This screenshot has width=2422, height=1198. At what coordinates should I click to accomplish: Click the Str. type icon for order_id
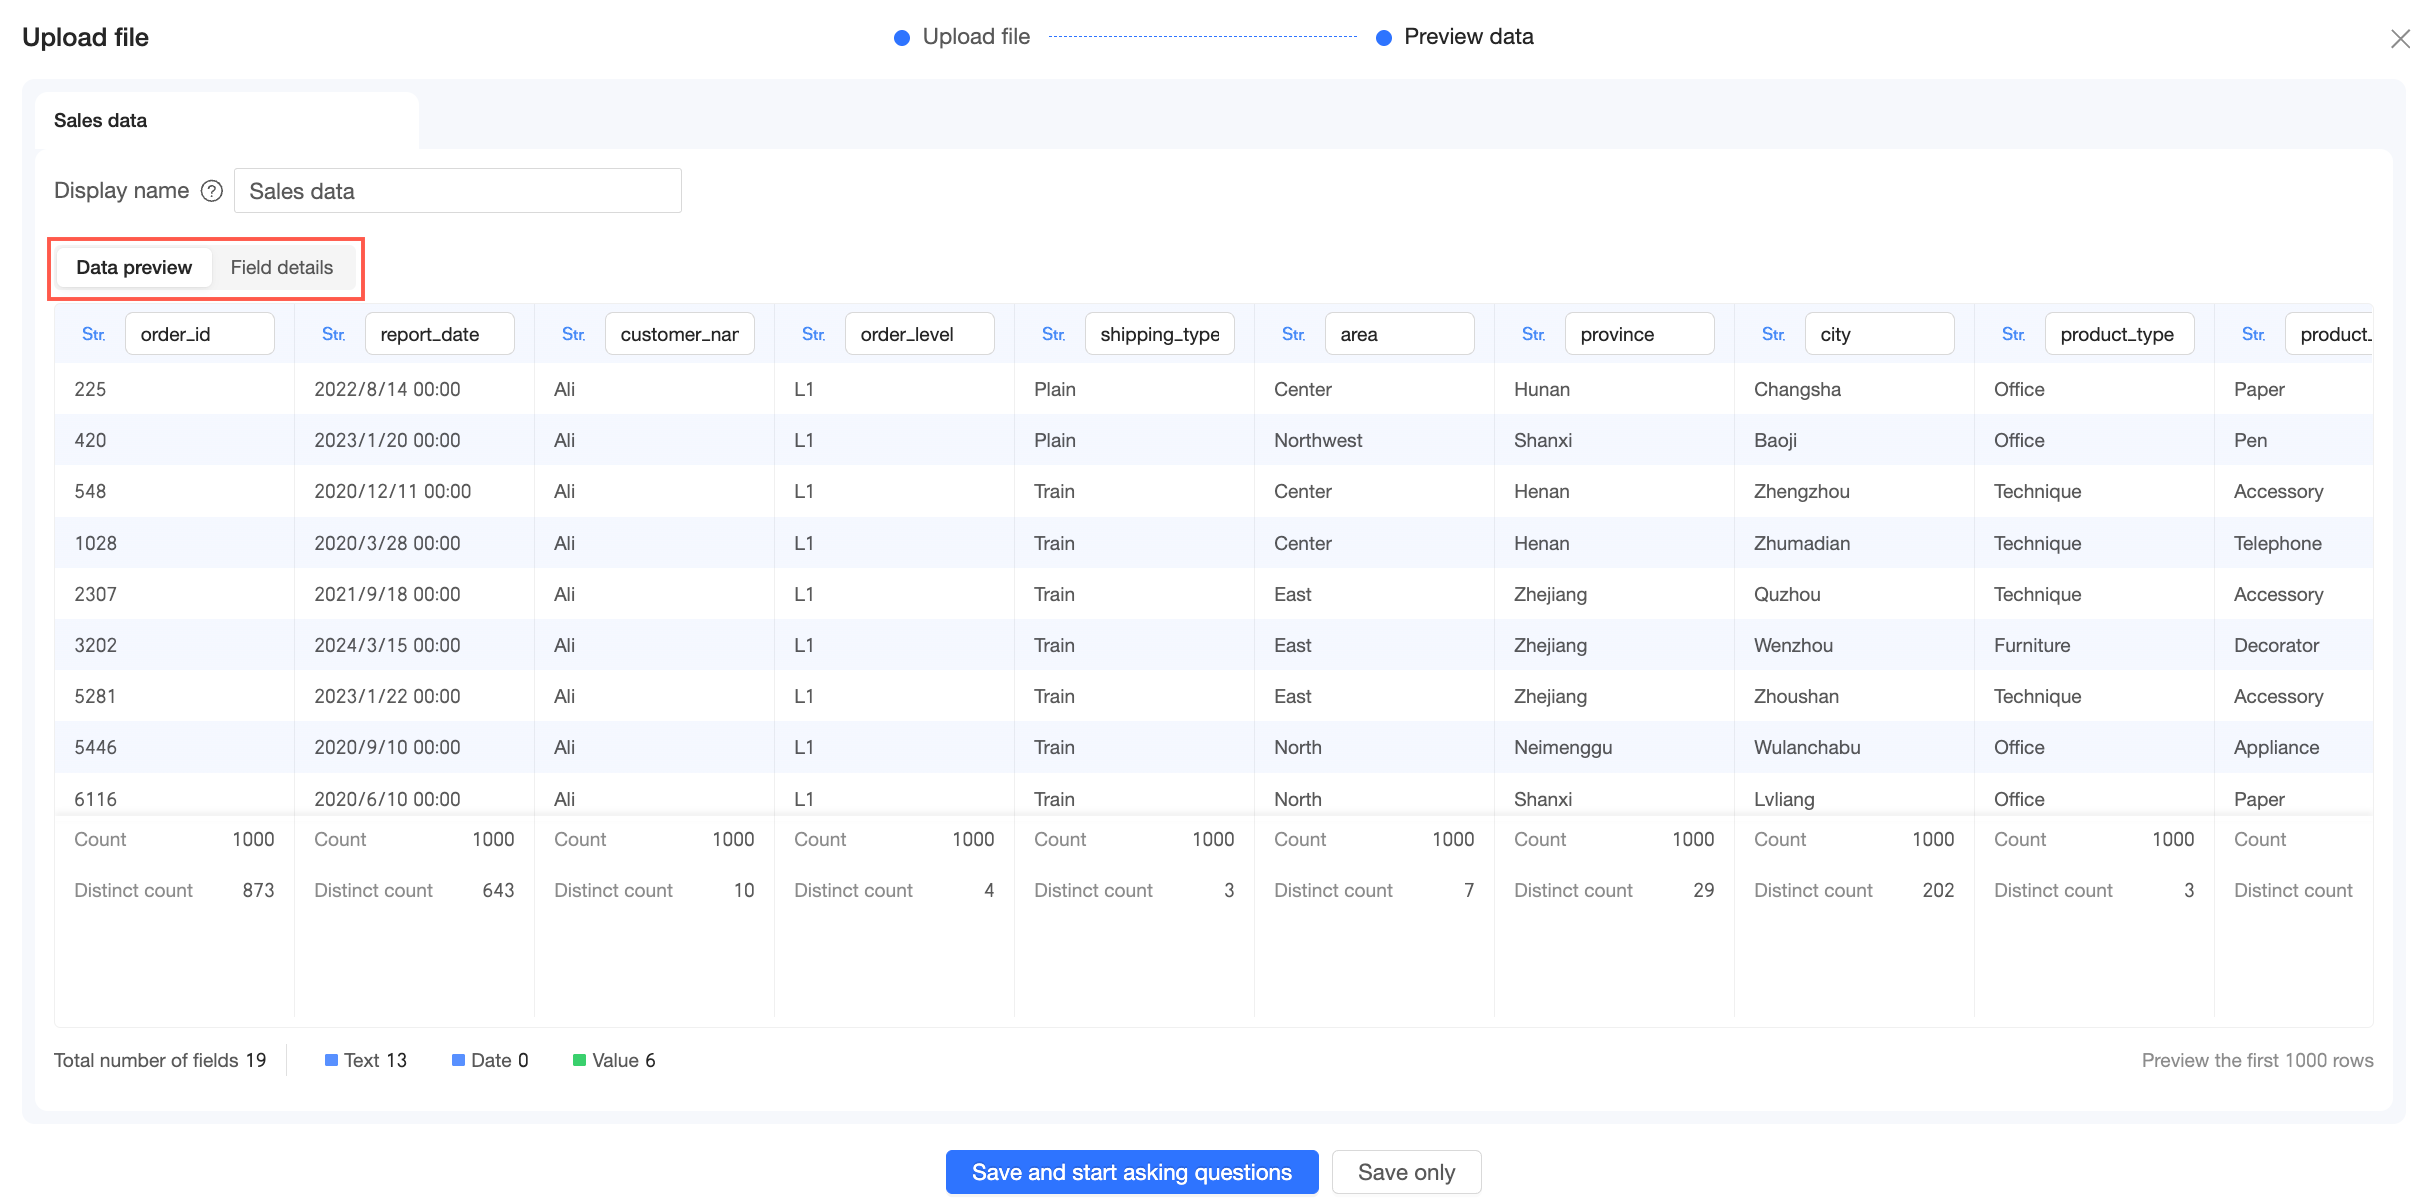(x=93, y=334)
